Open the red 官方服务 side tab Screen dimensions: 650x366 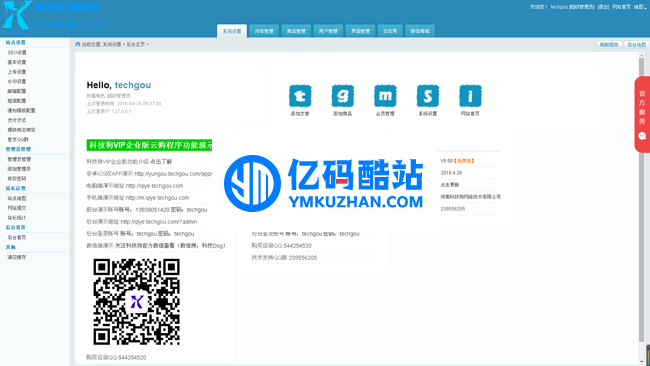642,114
